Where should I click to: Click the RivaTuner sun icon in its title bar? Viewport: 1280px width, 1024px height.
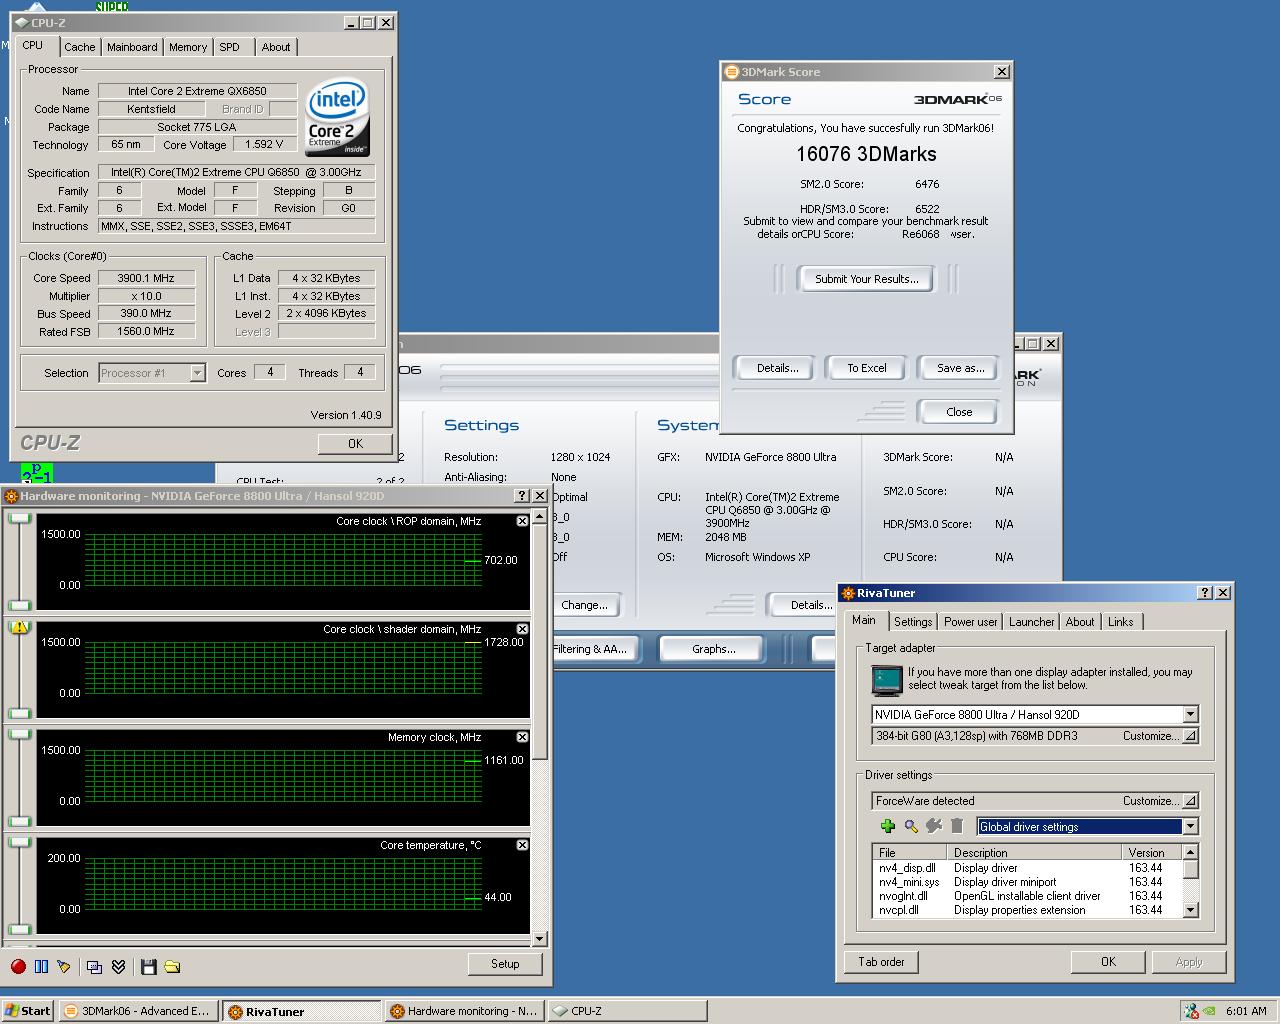pyautogui.click(x=847, y=593)
